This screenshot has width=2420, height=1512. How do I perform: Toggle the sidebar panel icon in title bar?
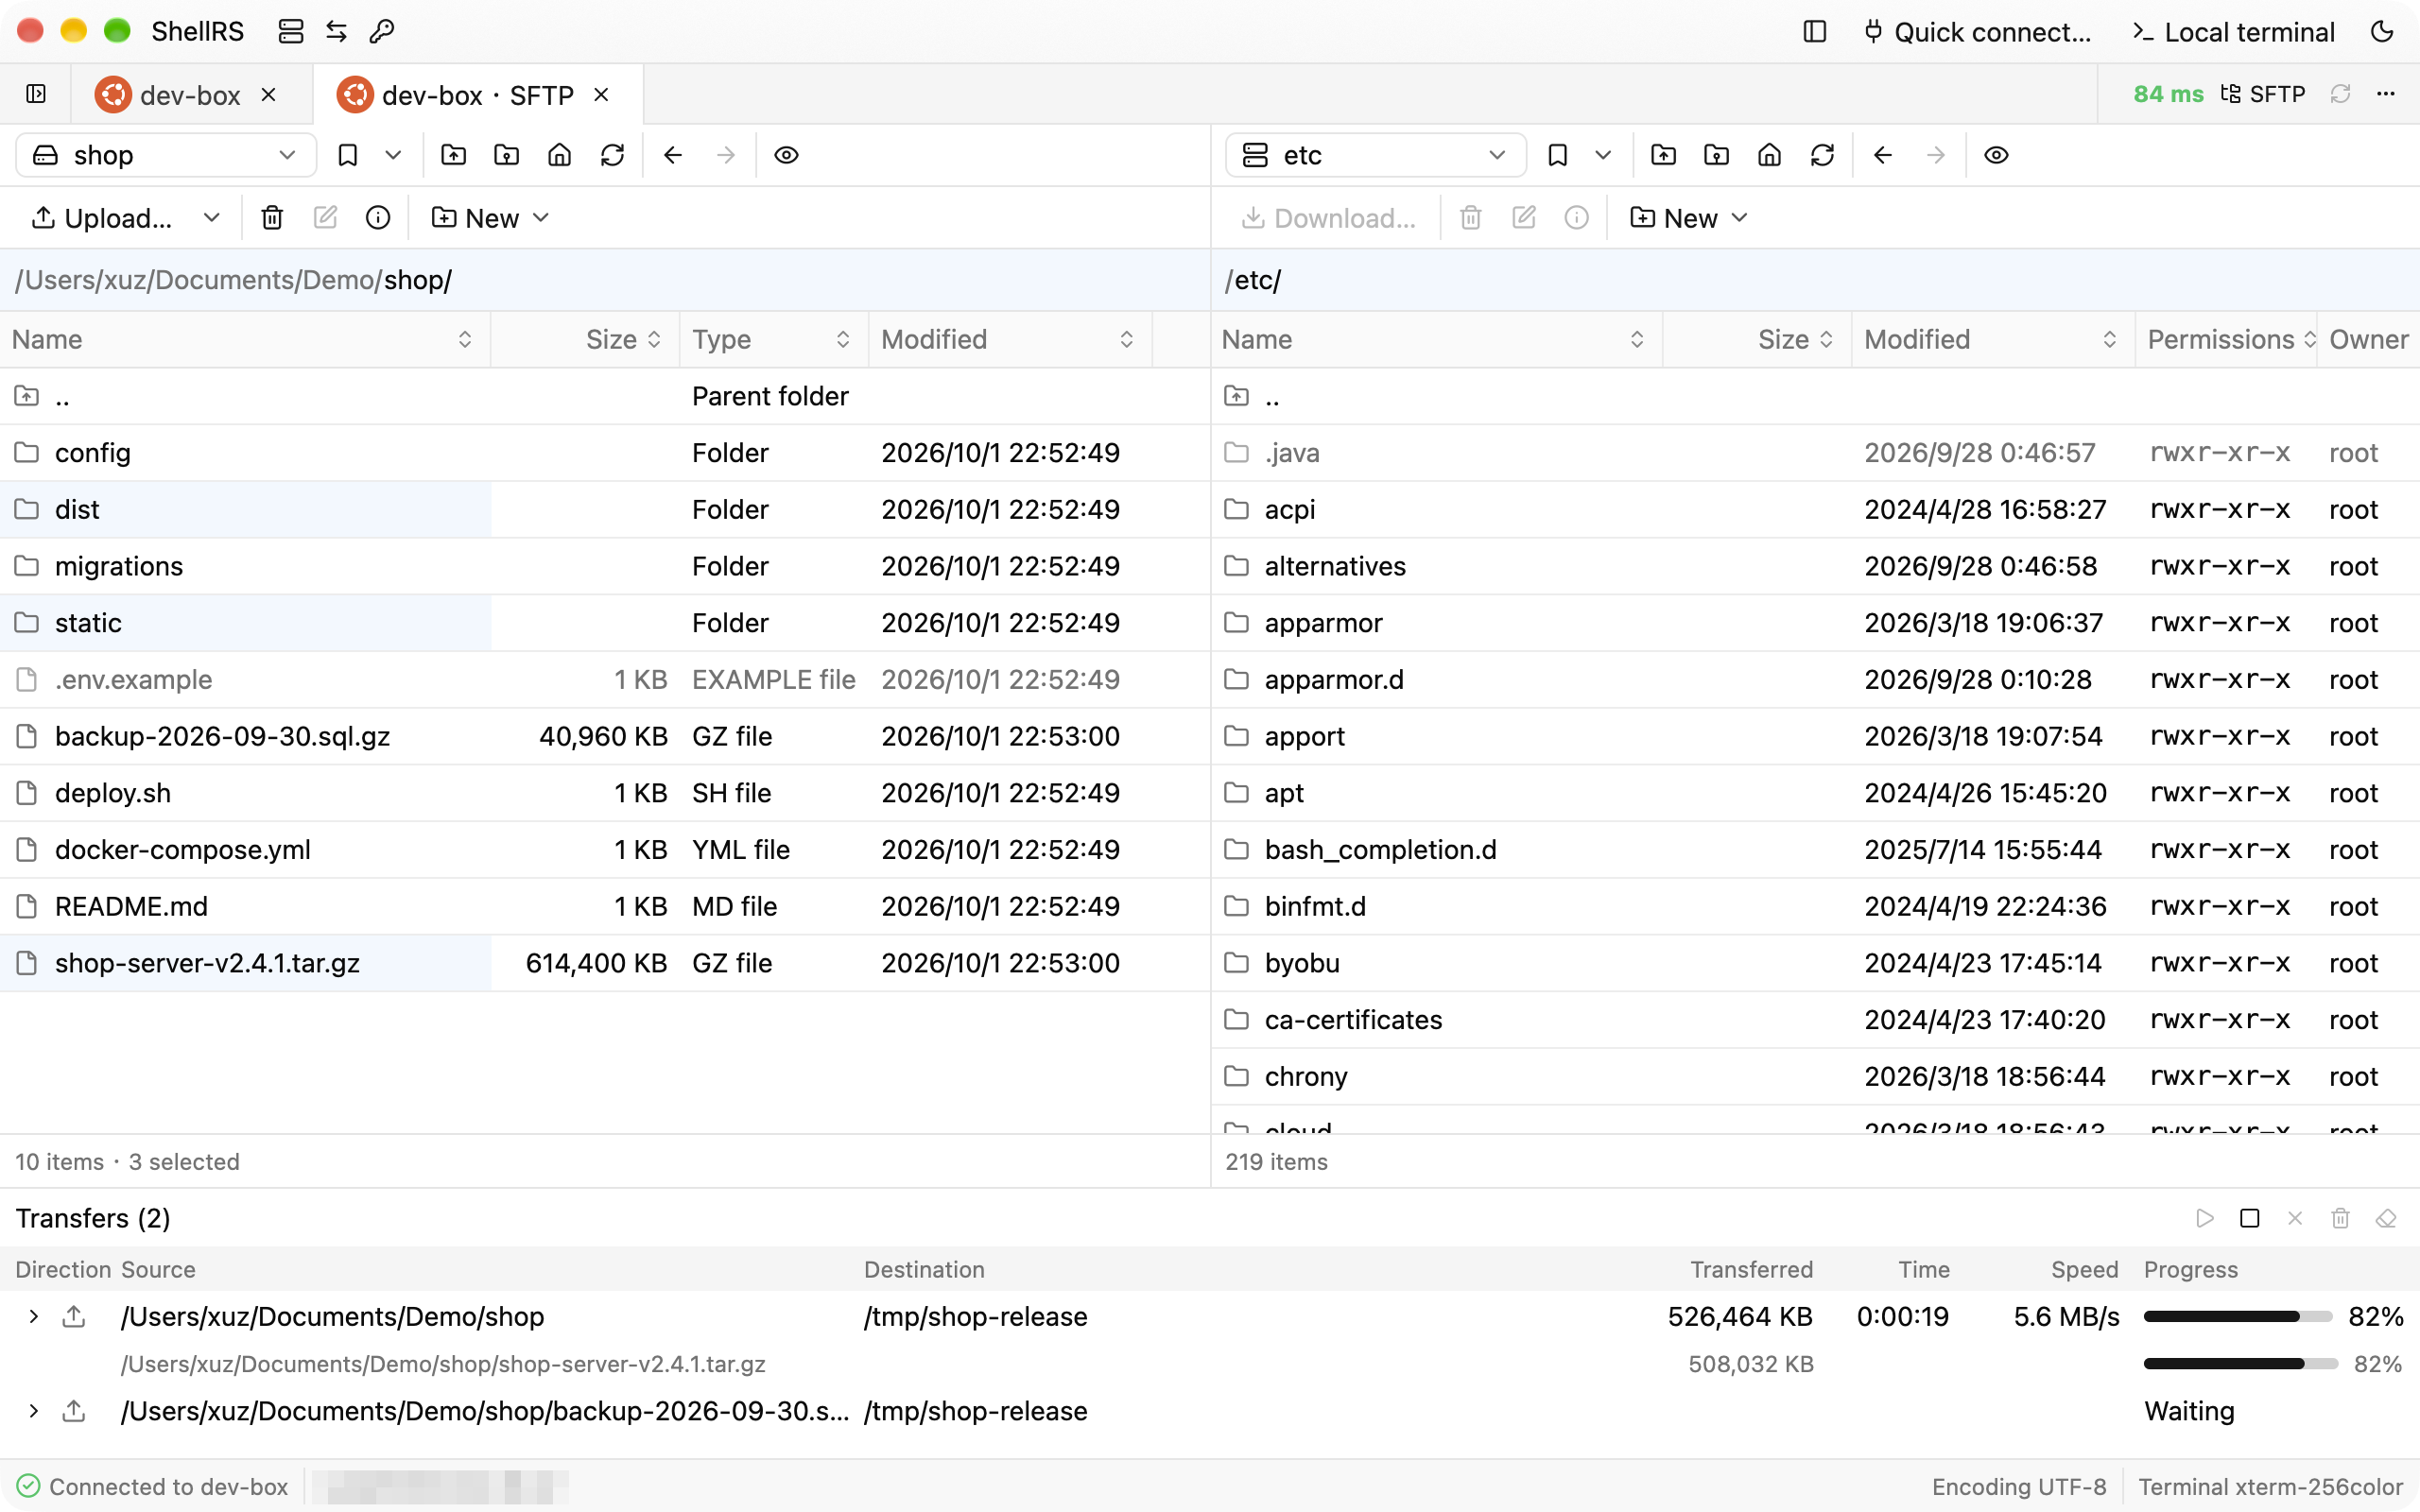coord(1815,32)
